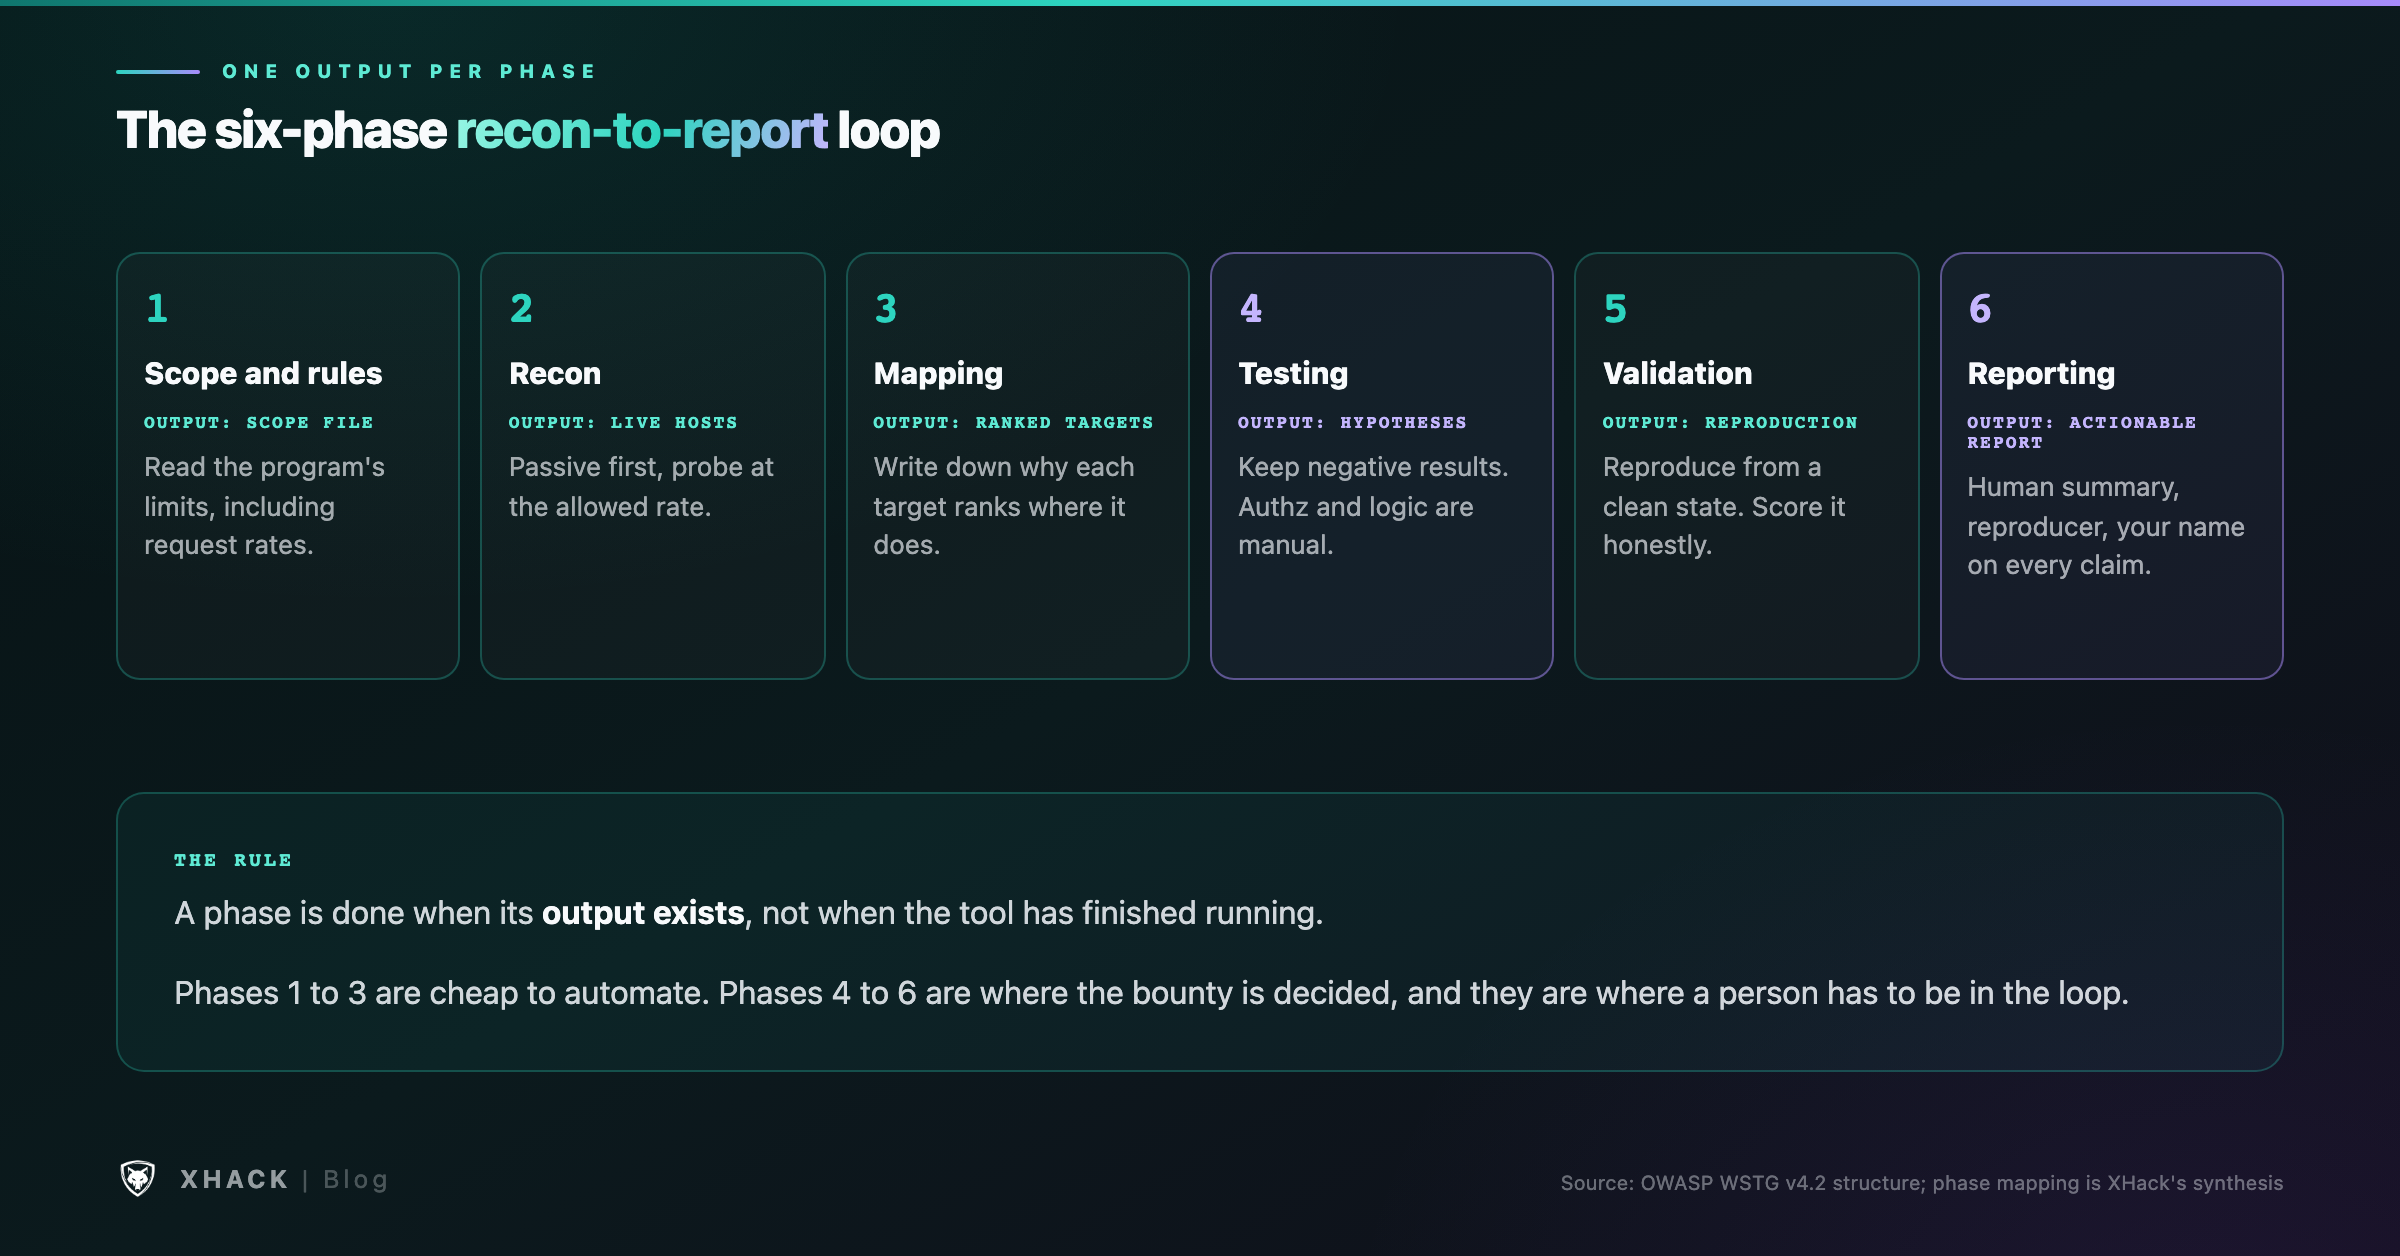Click 'Write down why each target ranks' text
Viewport: 2400px width, 1256px height.
[1004, 506]
